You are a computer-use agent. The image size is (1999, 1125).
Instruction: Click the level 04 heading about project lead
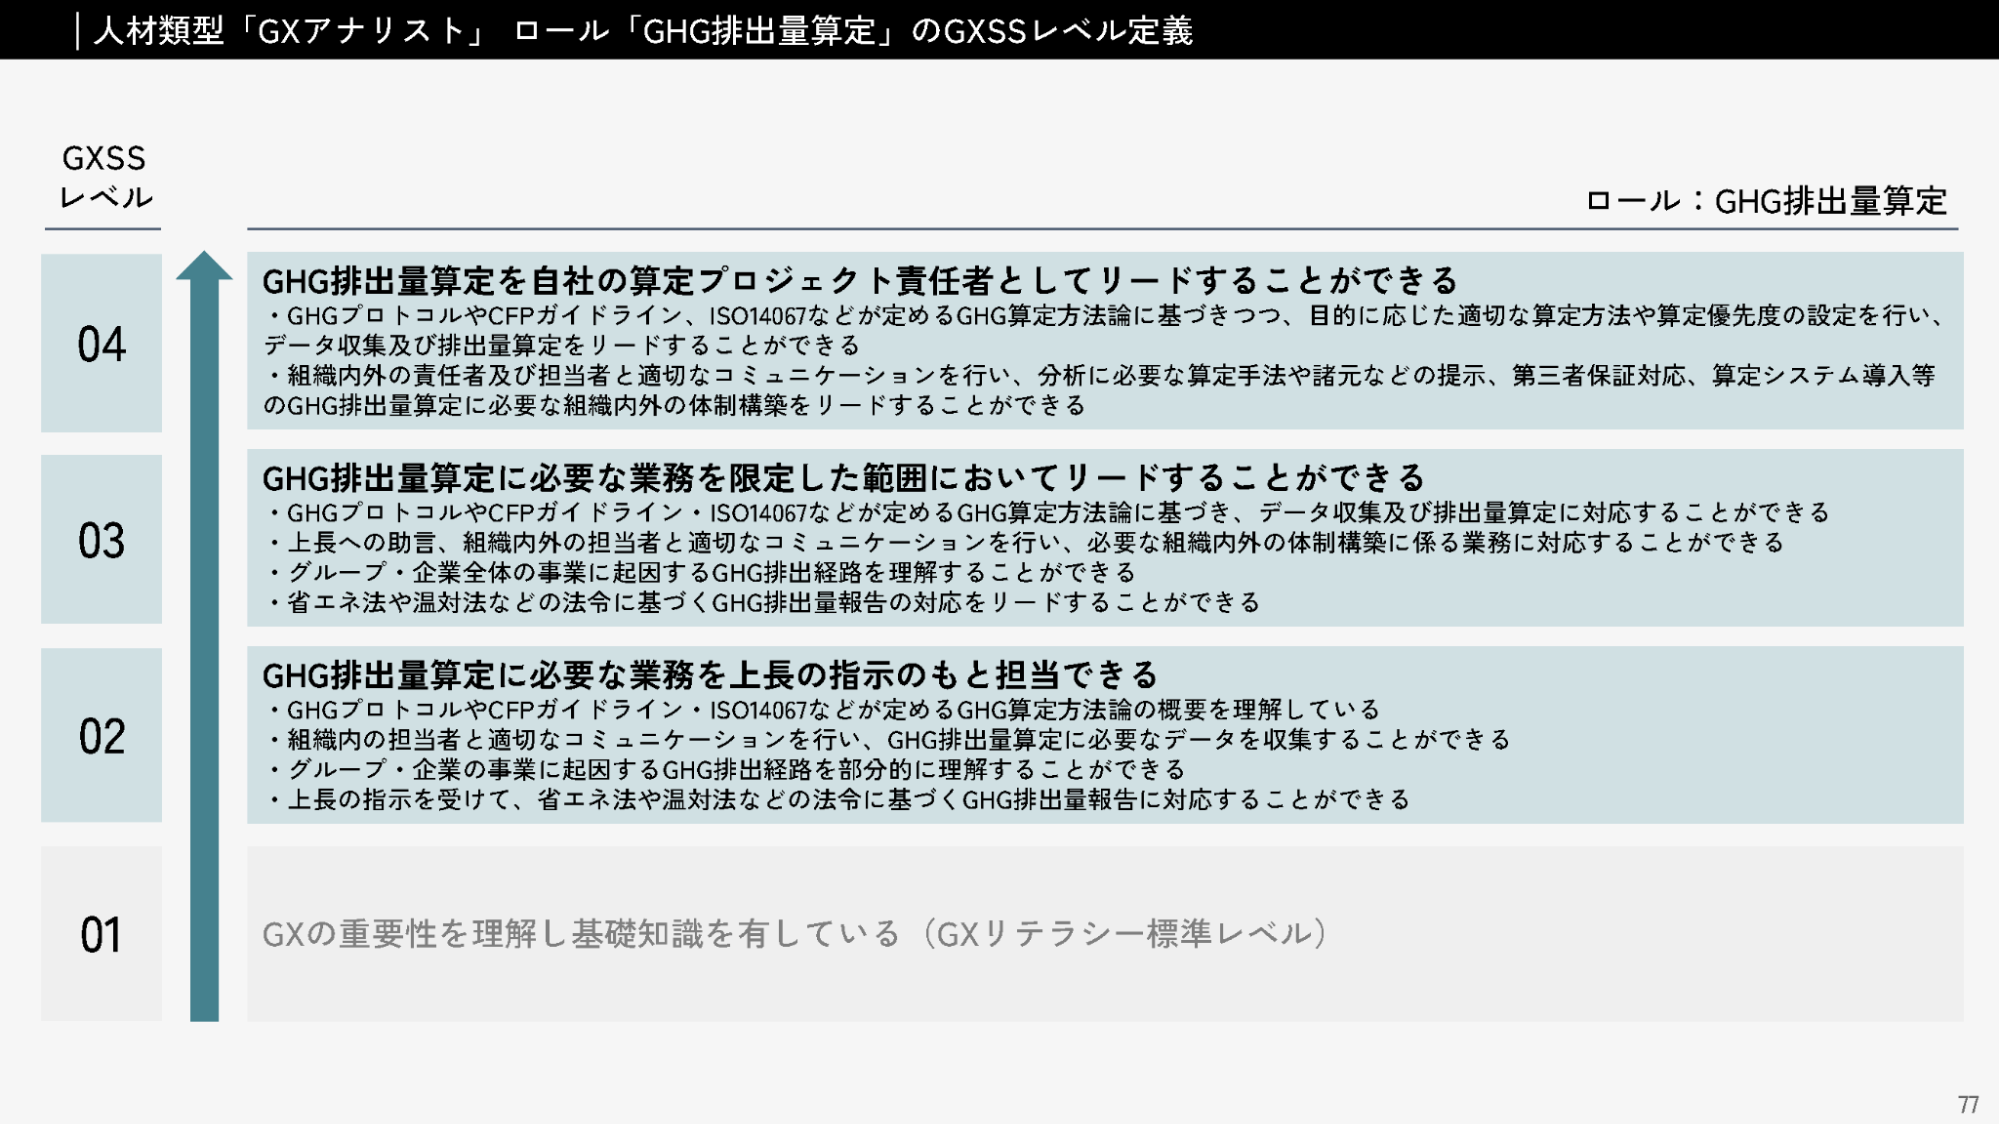[x=860, y=280]
